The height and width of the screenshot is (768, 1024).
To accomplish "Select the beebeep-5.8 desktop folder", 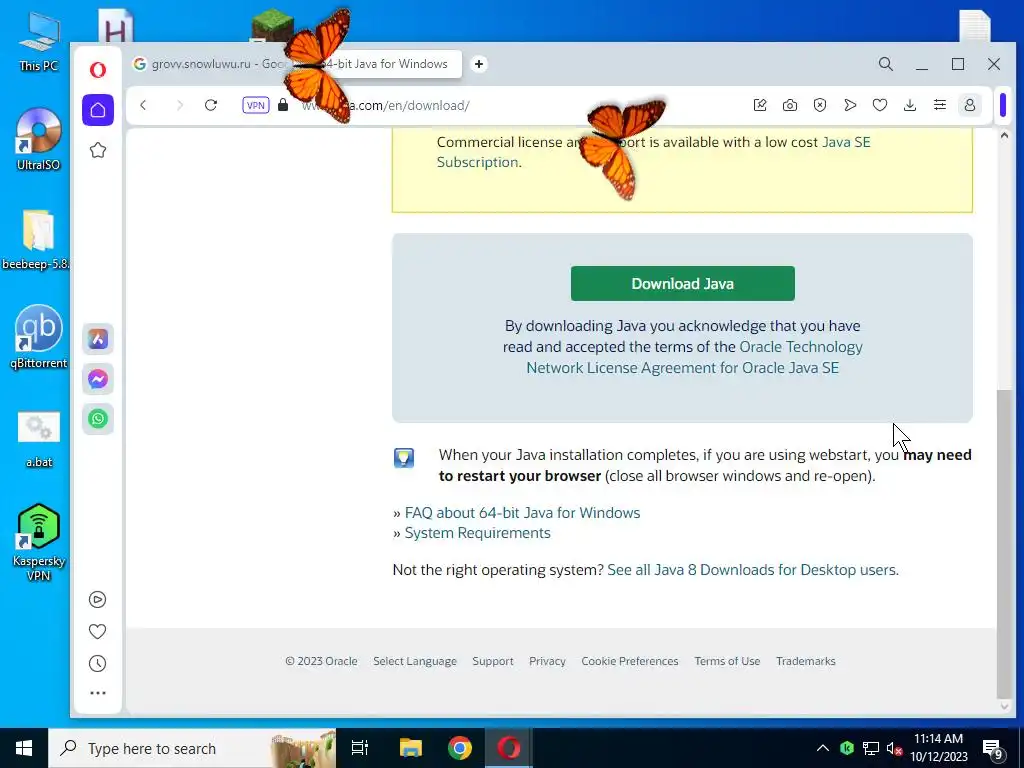I will tap(37, 239).
